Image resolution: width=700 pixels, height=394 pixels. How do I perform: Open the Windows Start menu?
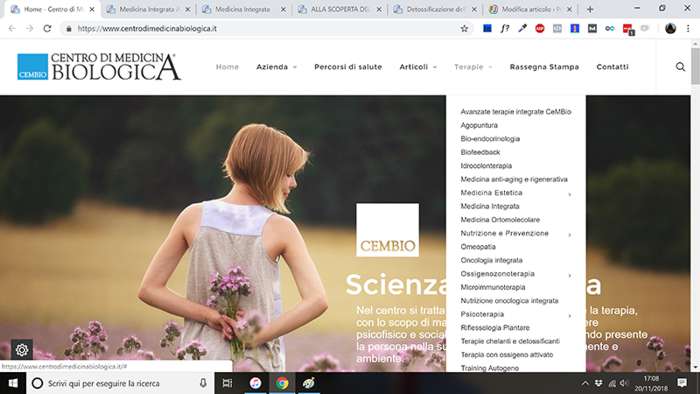pos(13,383)
